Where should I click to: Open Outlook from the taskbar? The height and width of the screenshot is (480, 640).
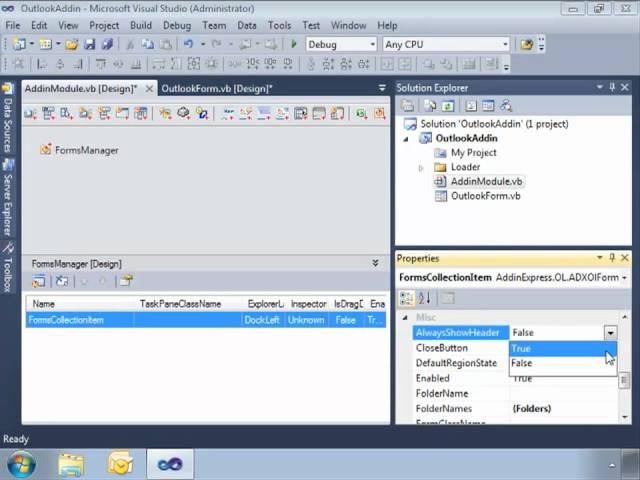(x=120, y=464)
